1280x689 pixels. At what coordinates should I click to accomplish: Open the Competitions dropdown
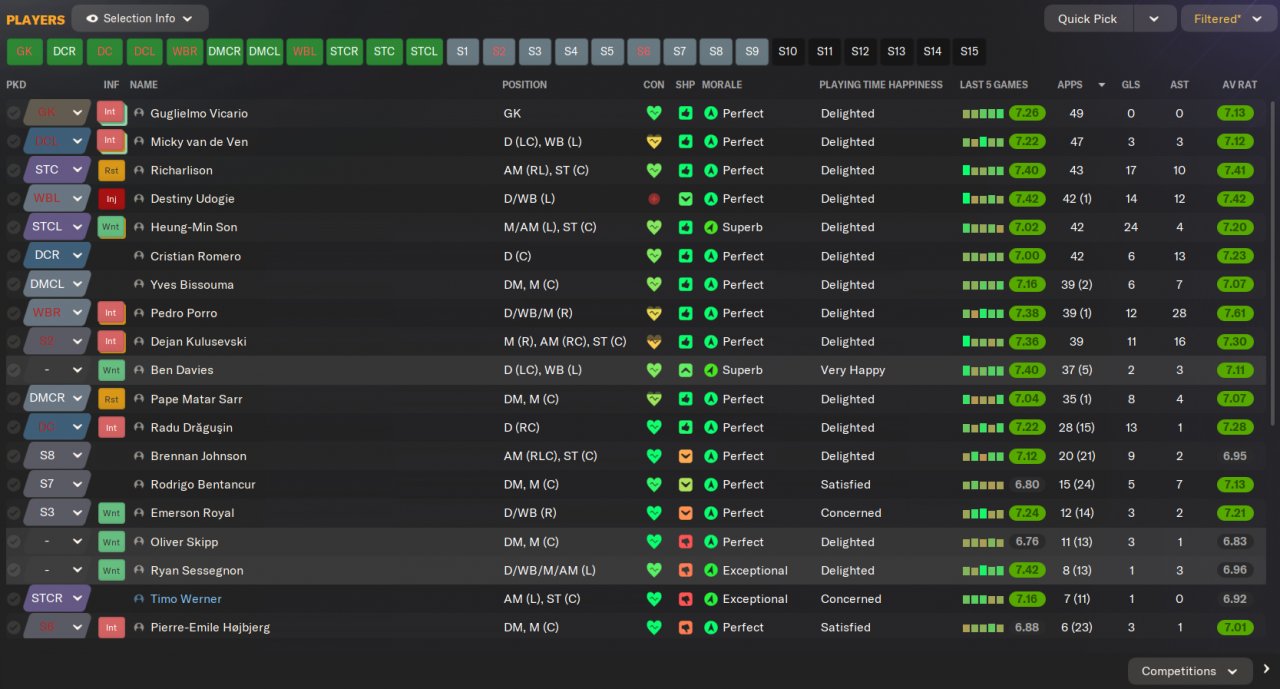point(1190,671)
